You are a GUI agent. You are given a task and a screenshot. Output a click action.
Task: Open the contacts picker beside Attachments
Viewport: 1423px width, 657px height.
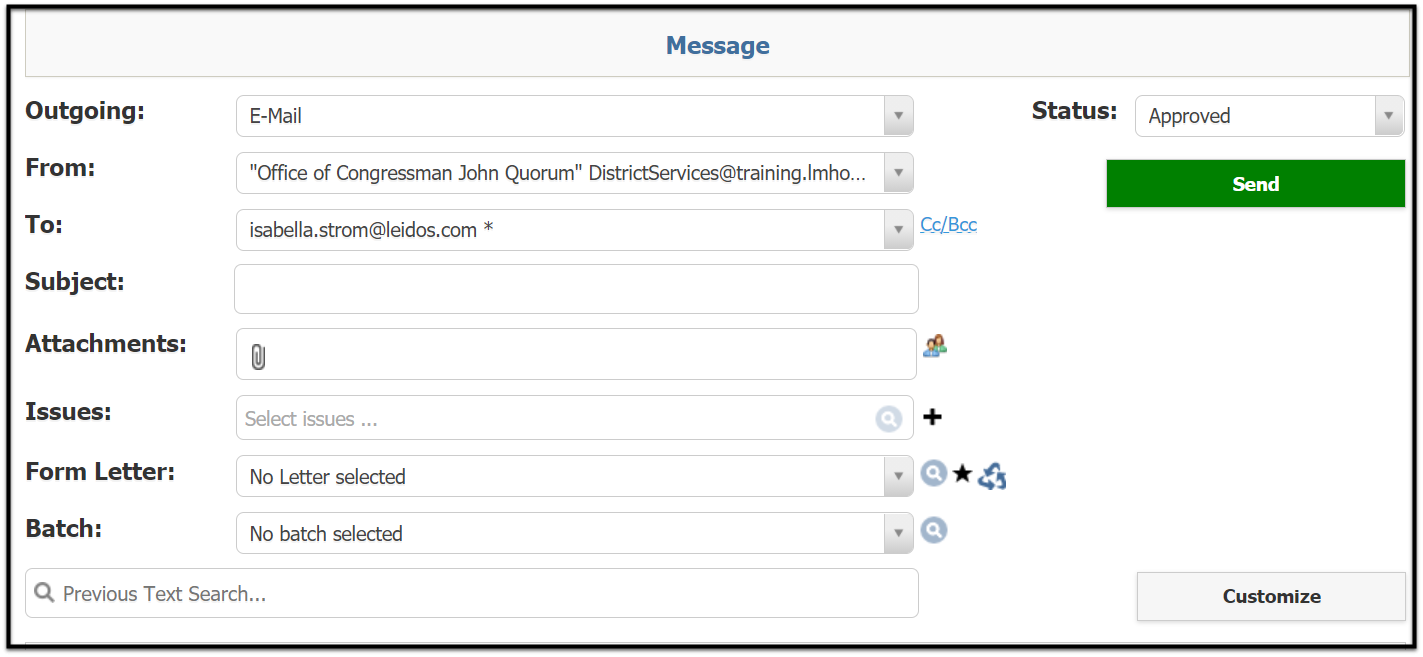click(x=935, y=346)
